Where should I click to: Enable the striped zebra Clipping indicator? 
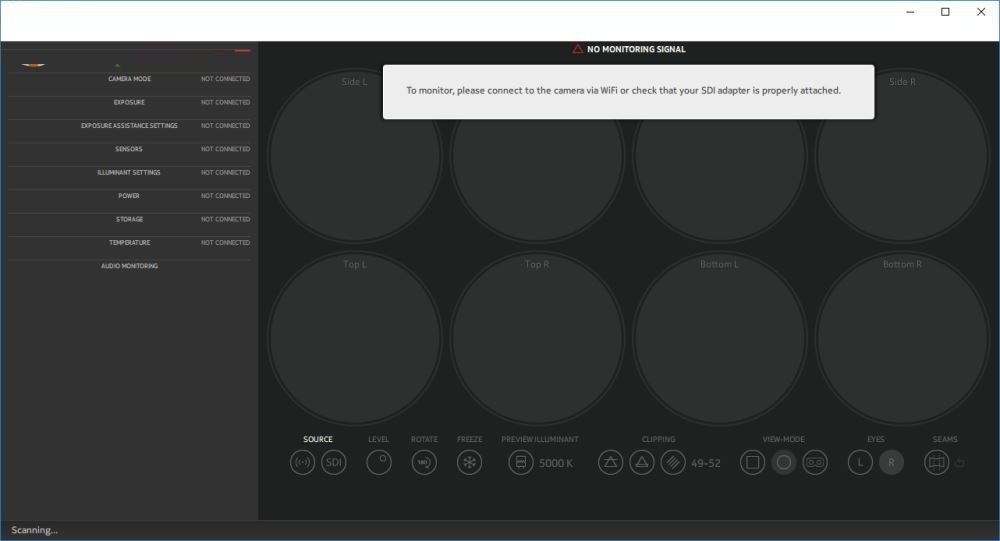673,463
